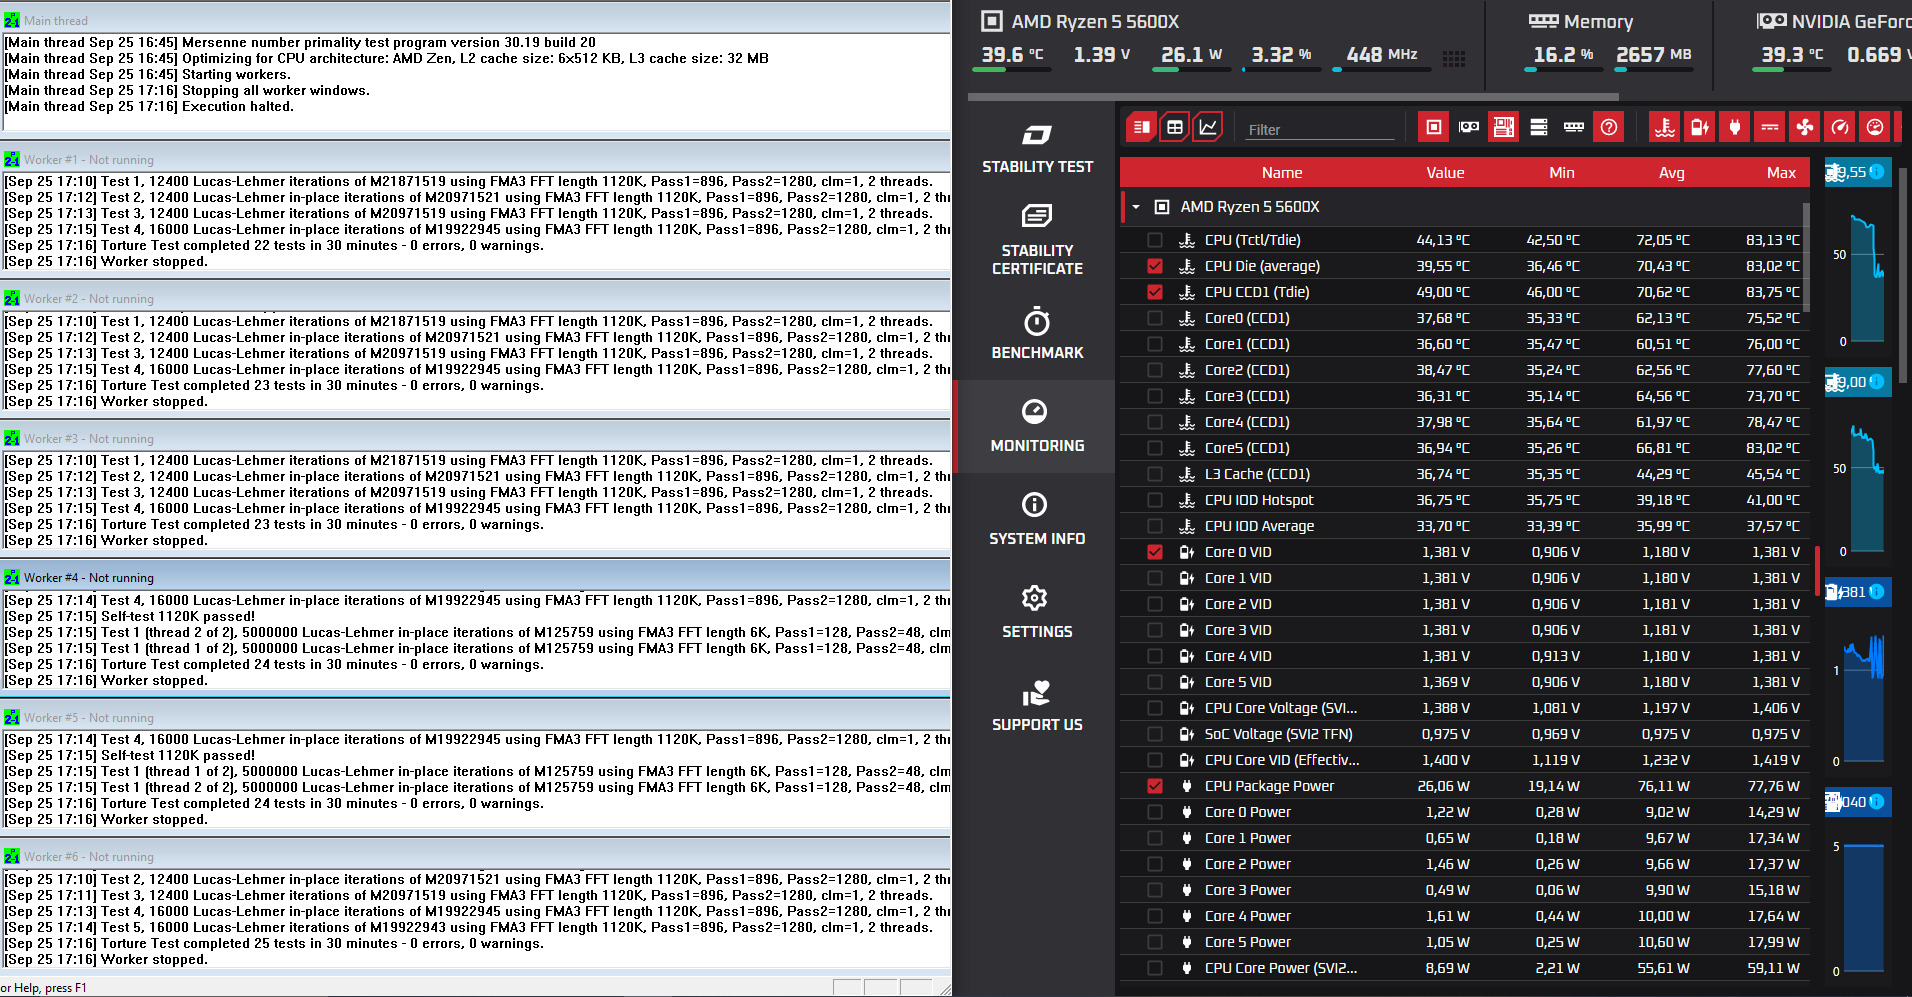
Task: Toggle the unknown-device question mark filter
Action: pos(1609,127)
